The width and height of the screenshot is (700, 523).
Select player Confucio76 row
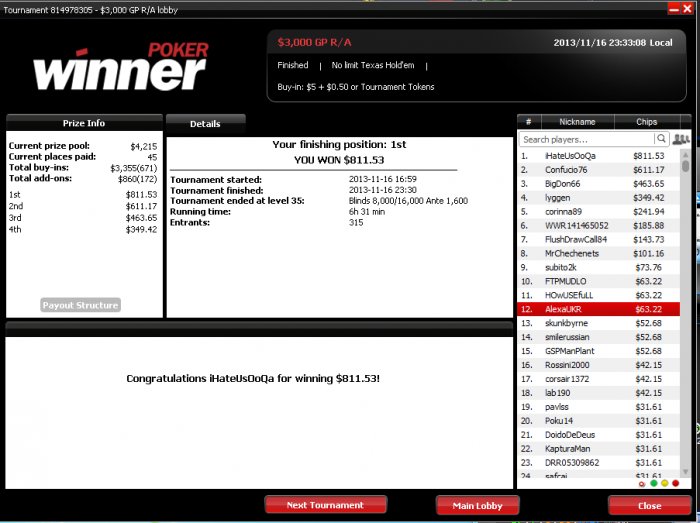(599, 170)
